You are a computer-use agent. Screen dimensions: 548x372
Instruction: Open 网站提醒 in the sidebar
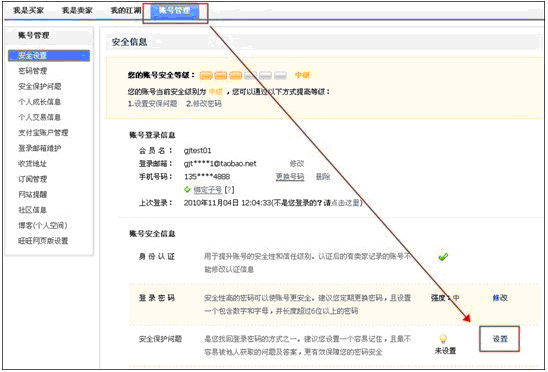pos(33,194)
